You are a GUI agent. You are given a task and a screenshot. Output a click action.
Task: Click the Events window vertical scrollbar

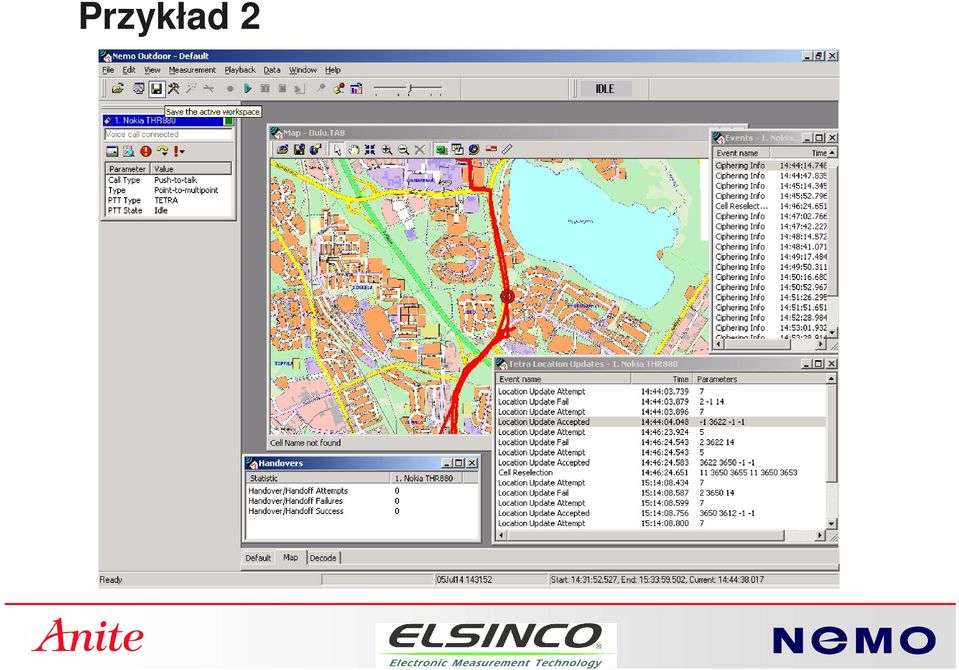[x=832, y=245]
